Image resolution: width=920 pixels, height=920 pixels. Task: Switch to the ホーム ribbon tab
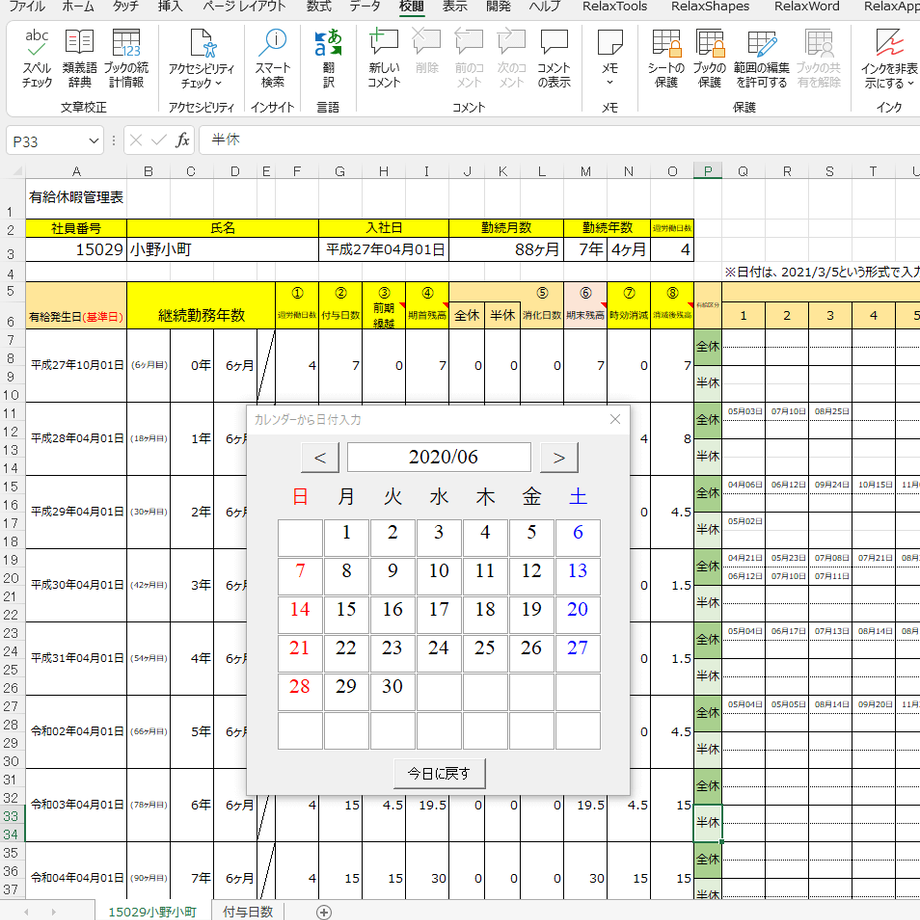click(x=78, y=6)
